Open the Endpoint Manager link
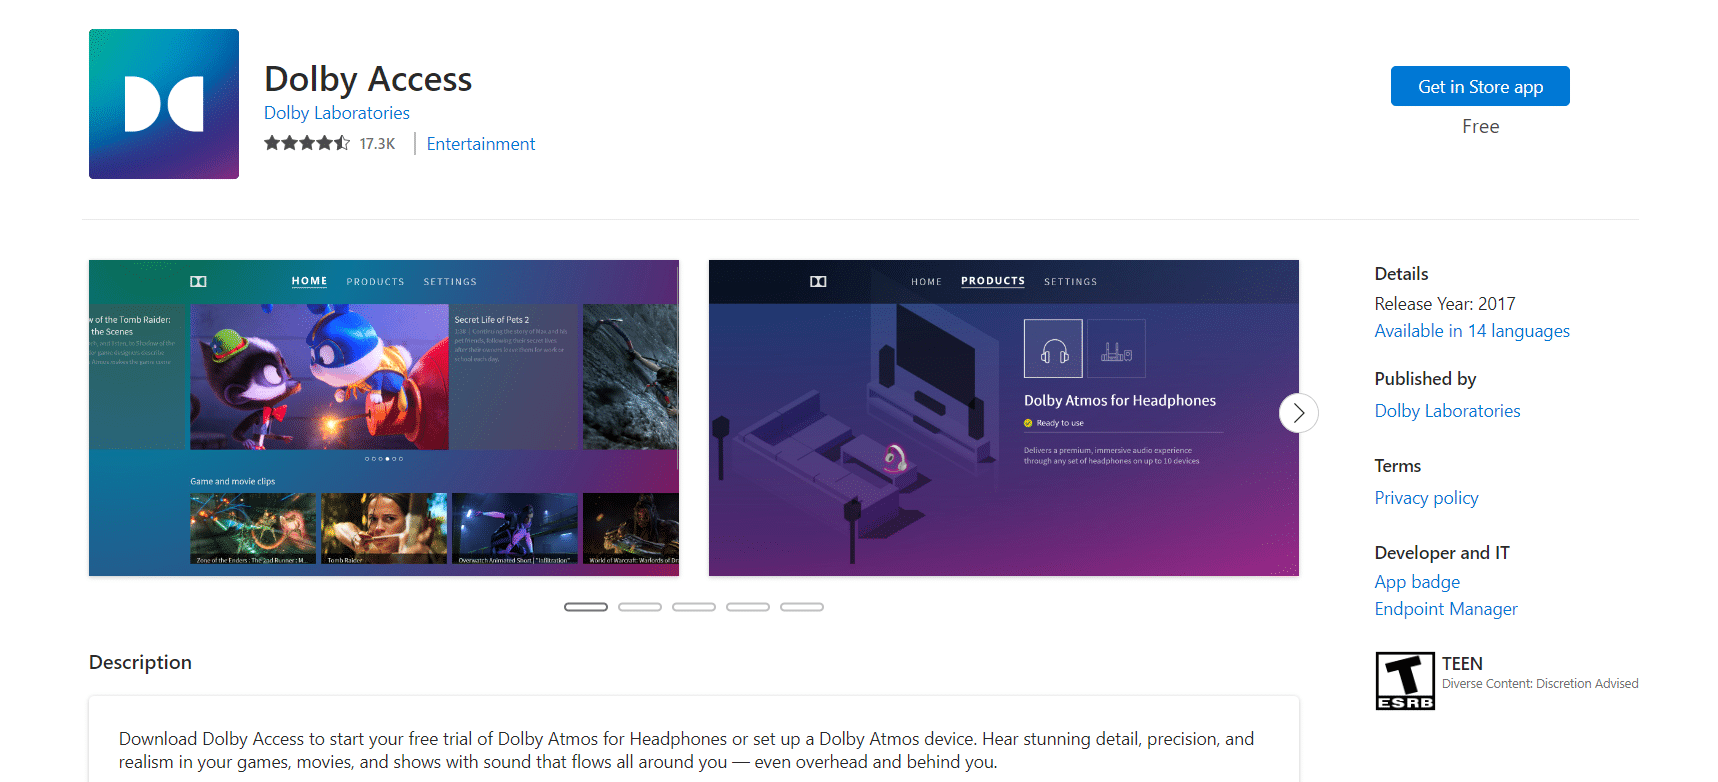The height and width of the screenshot is (782, 1718). [1446, 609]
